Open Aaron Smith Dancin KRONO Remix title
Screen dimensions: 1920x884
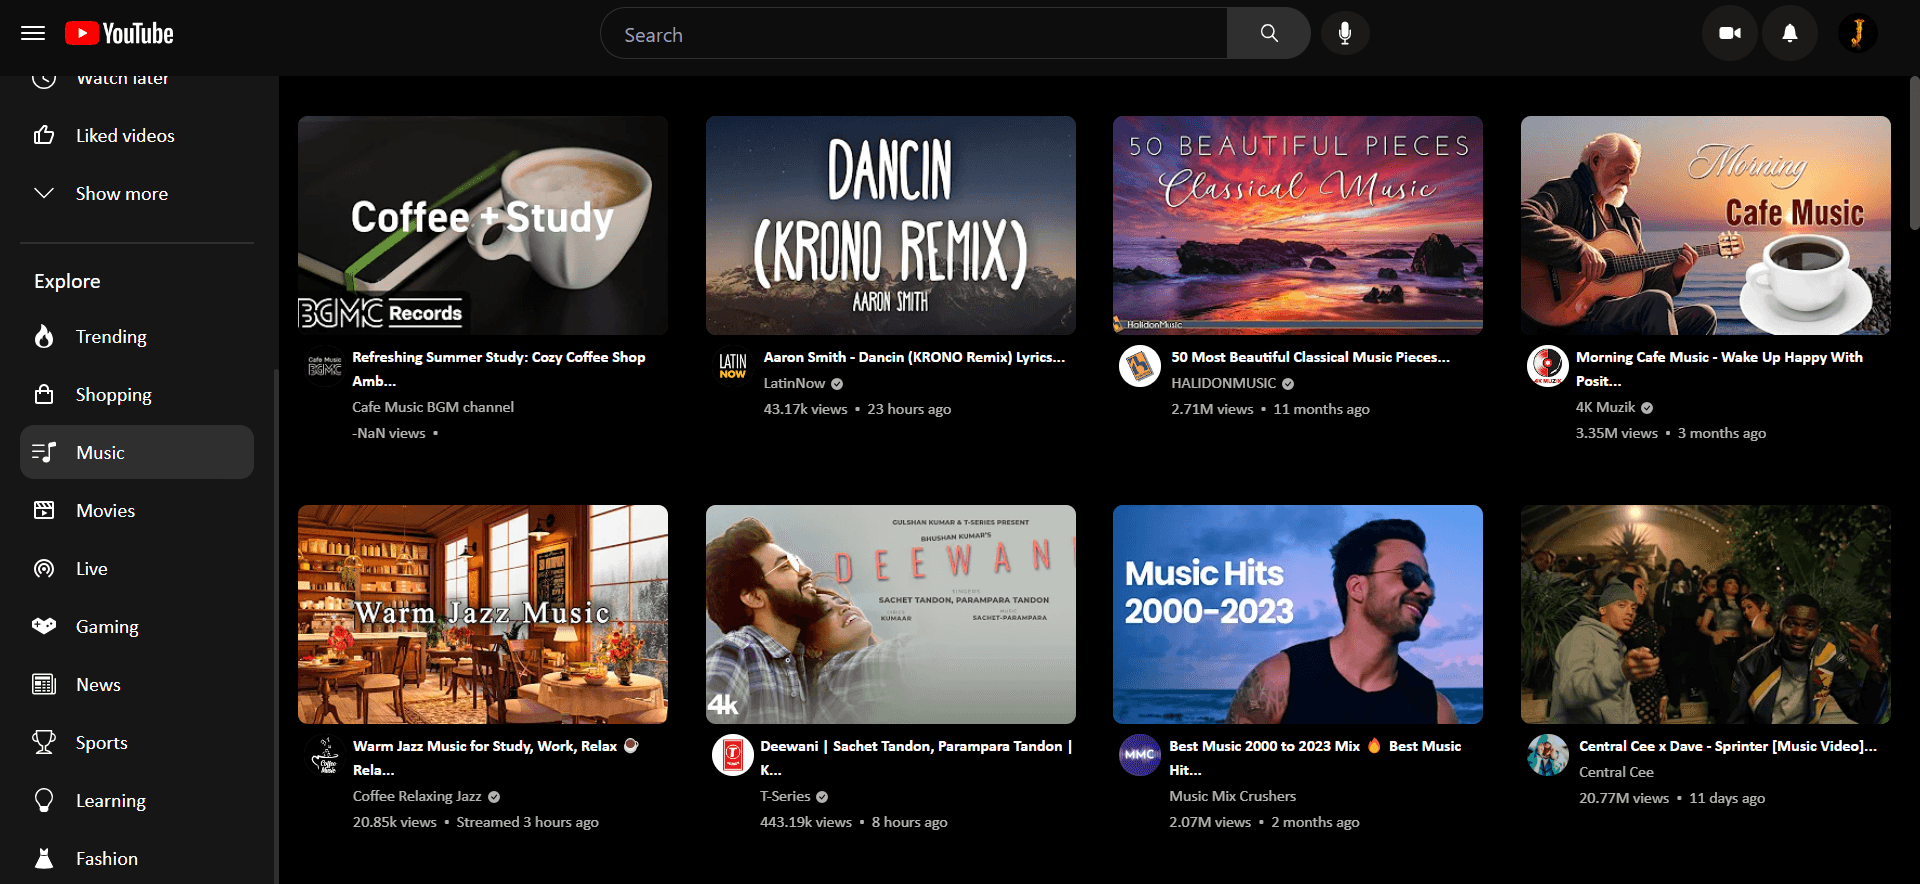pyautogui.click(x=914, y=357)
